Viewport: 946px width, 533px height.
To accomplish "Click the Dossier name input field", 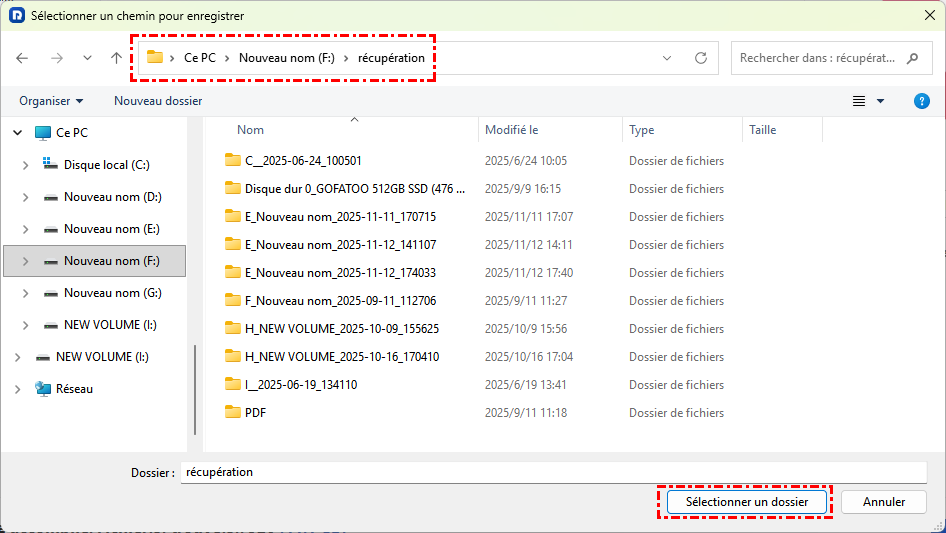I will pyautogui.click(x=553, y=472).
